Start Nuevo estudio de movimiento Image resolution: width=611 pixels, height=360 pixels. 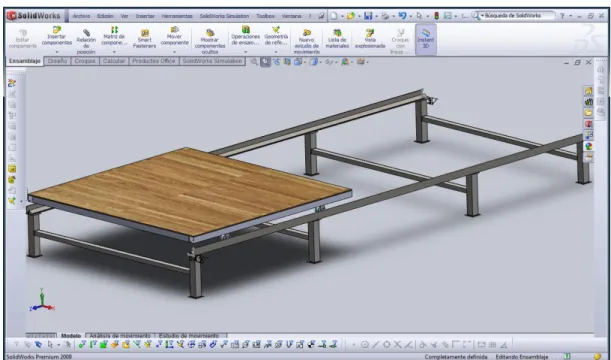(x=307, y=41)
